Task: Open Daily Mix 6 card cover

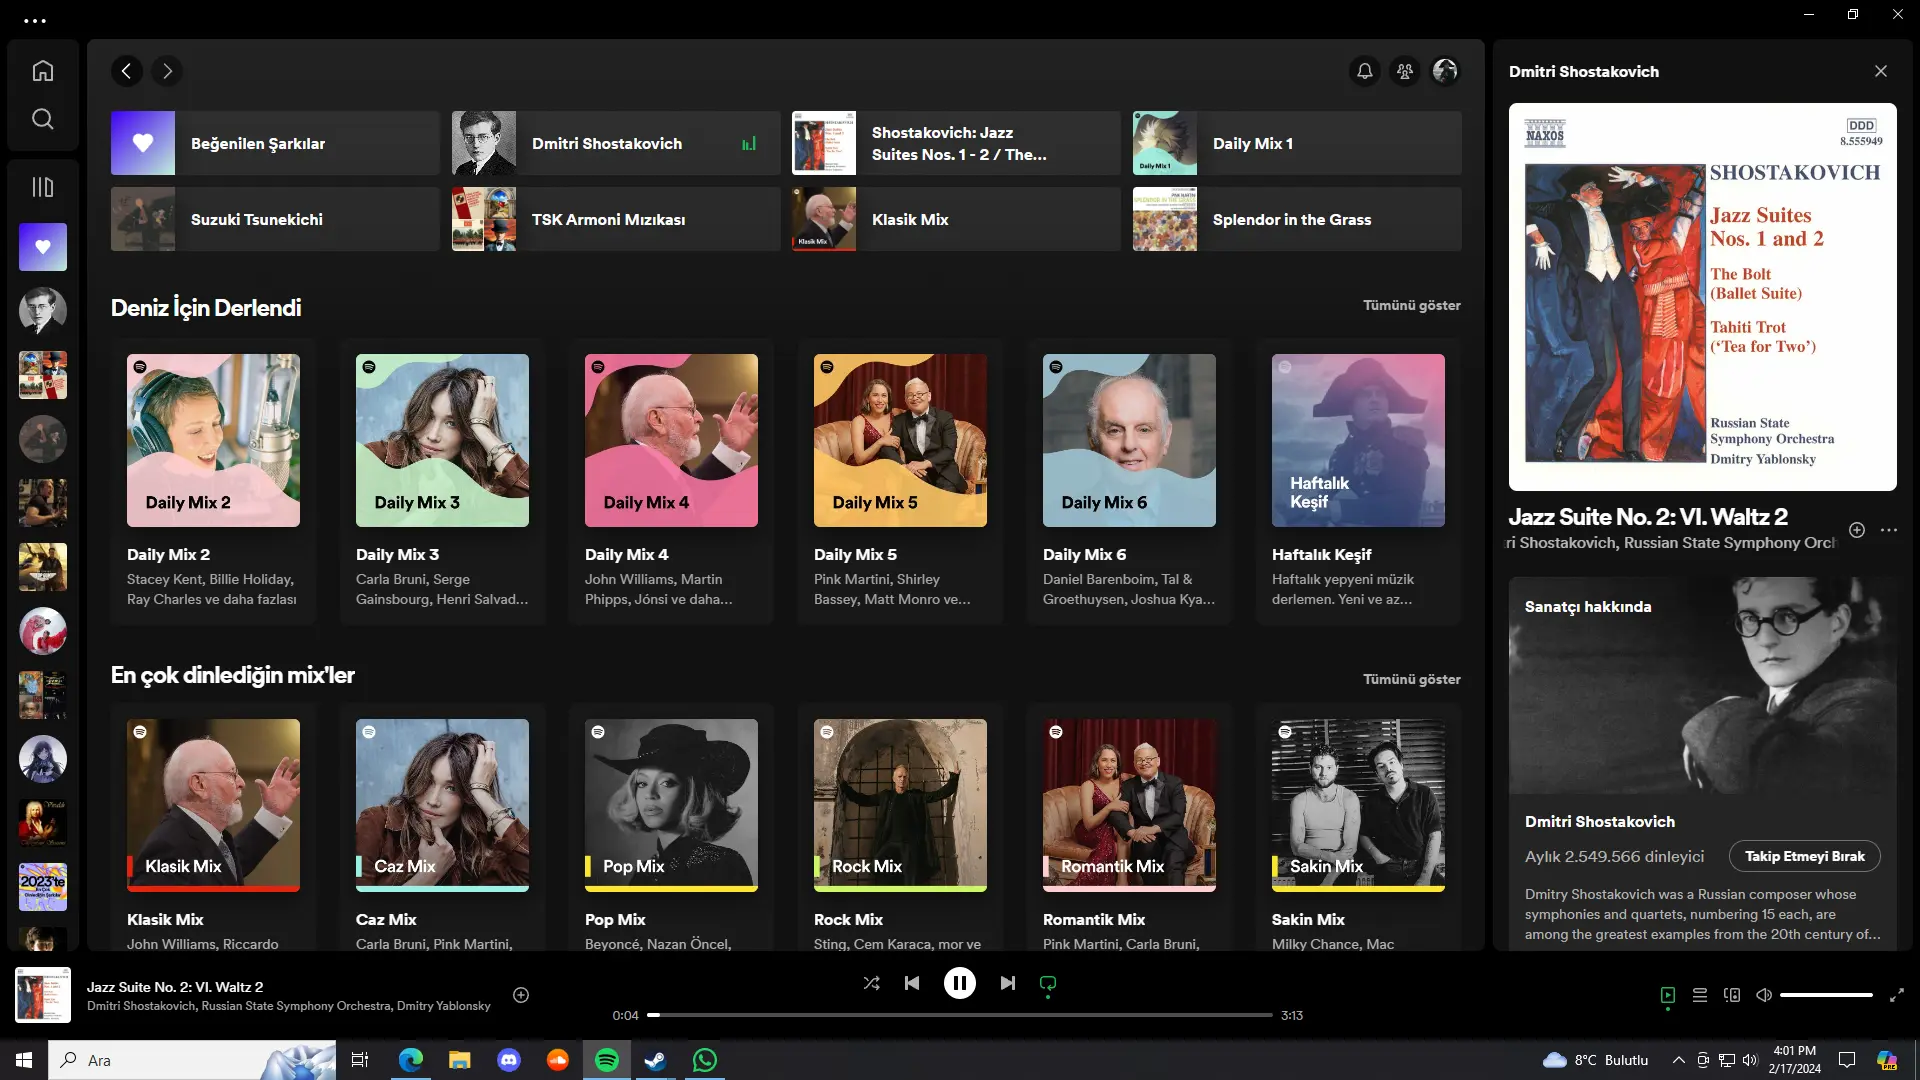Action: [x=1129, y=440]
